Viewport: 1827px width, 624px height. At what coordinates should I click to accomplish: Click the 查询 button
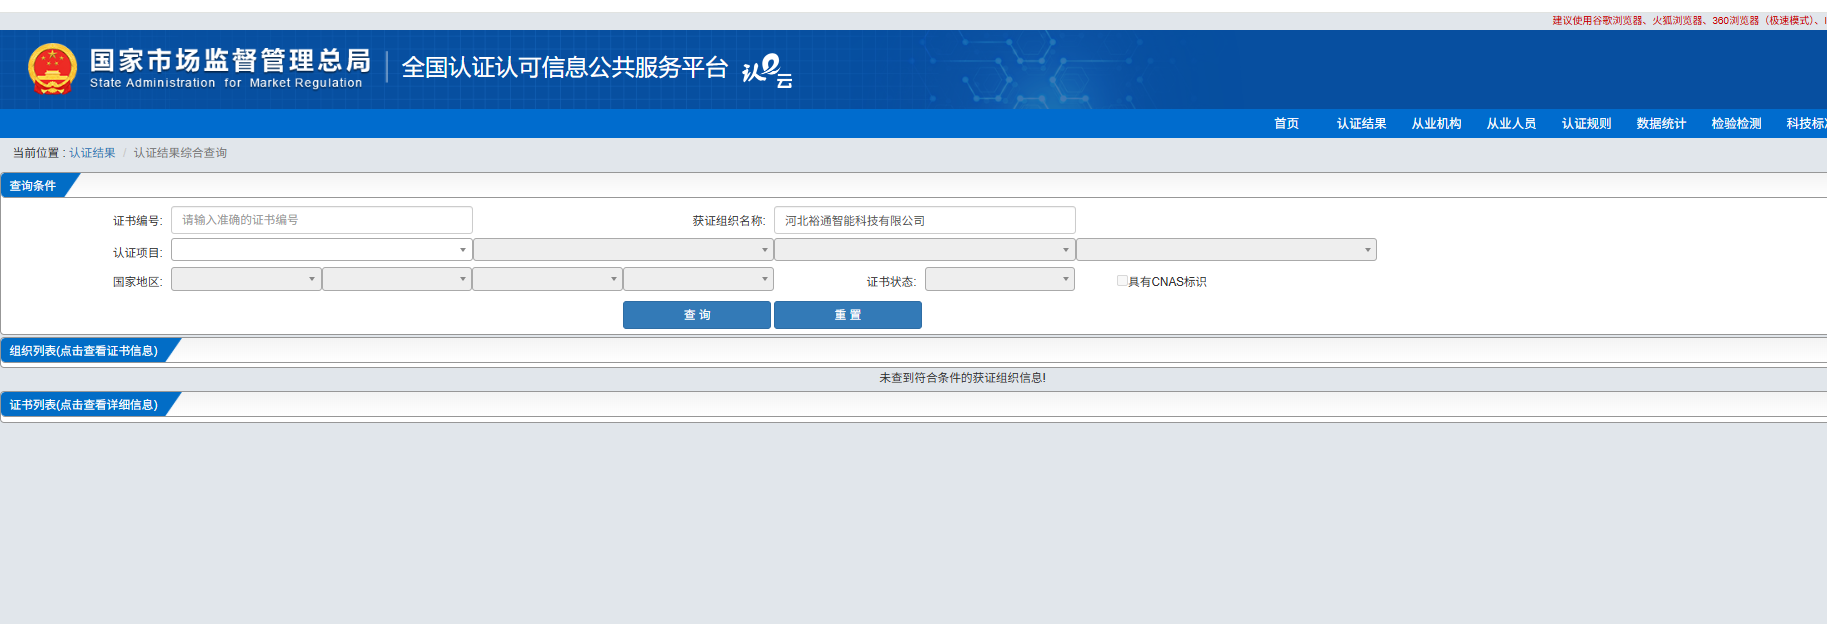pos(697,315)
